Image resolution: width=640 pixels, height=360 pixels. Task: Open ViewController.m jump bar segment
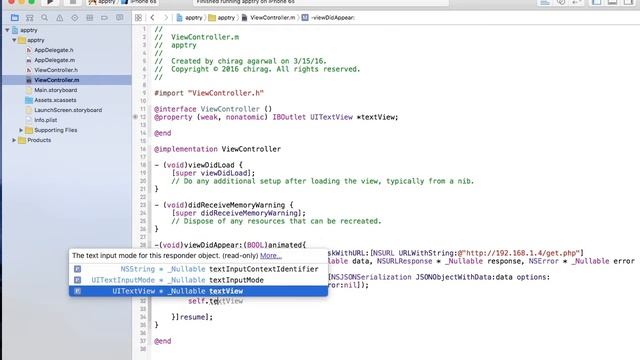point(268,18)
